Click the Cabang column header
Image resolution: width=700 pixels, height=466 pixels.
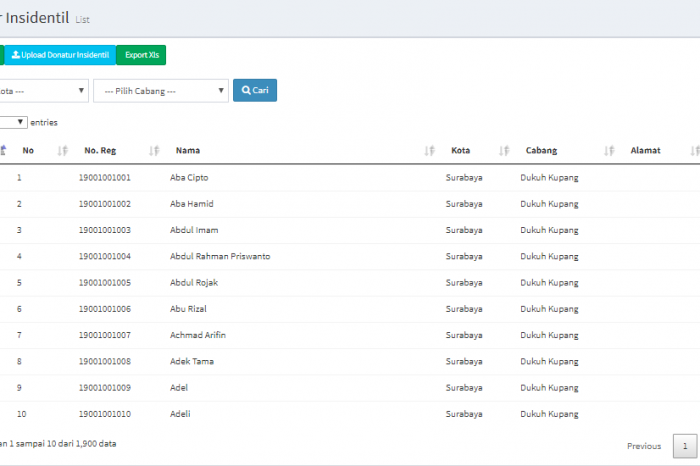pyautogui.click(x=541, y=150)
